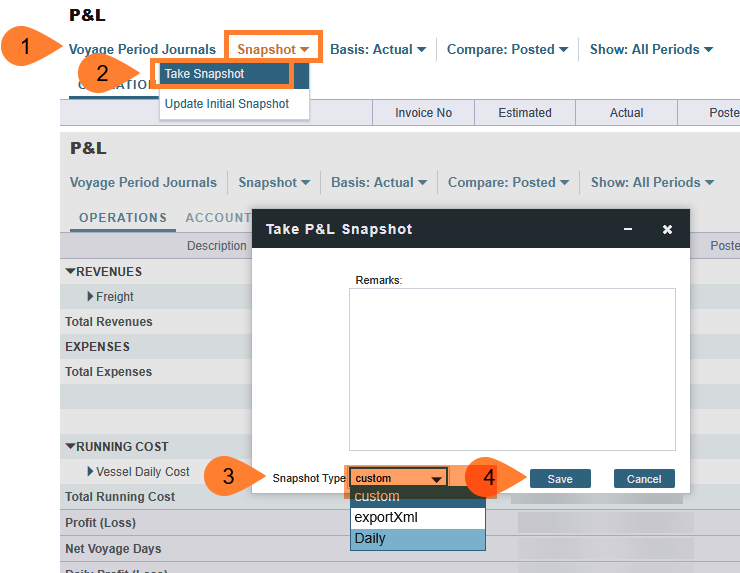Open the Snapshot Type combo box
Screen dimensions: 740x573
398,479
